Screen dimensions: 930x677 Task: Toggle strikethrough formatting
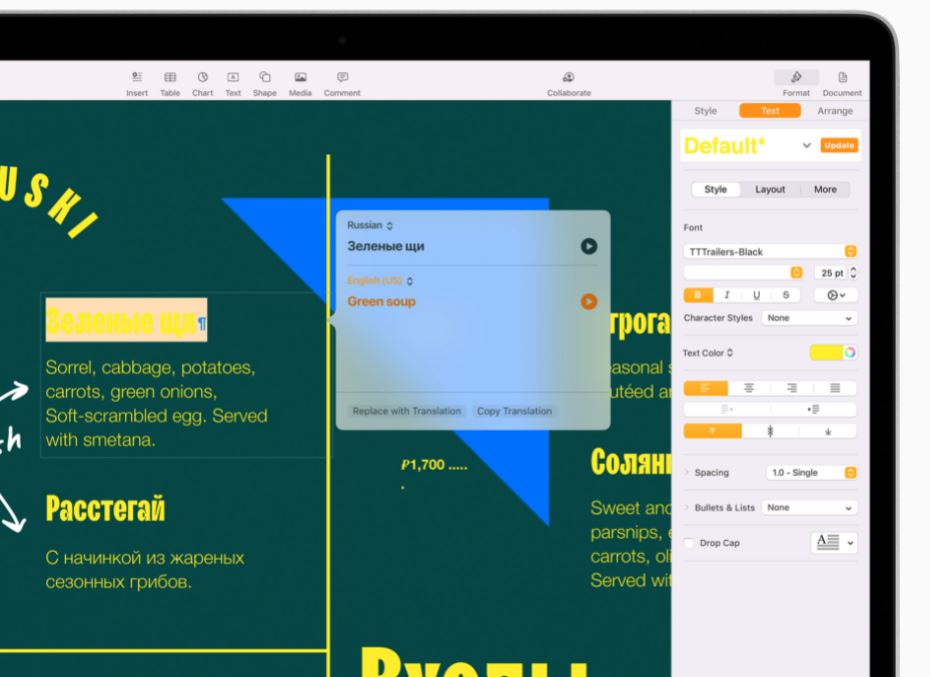(x=785, y=295)
